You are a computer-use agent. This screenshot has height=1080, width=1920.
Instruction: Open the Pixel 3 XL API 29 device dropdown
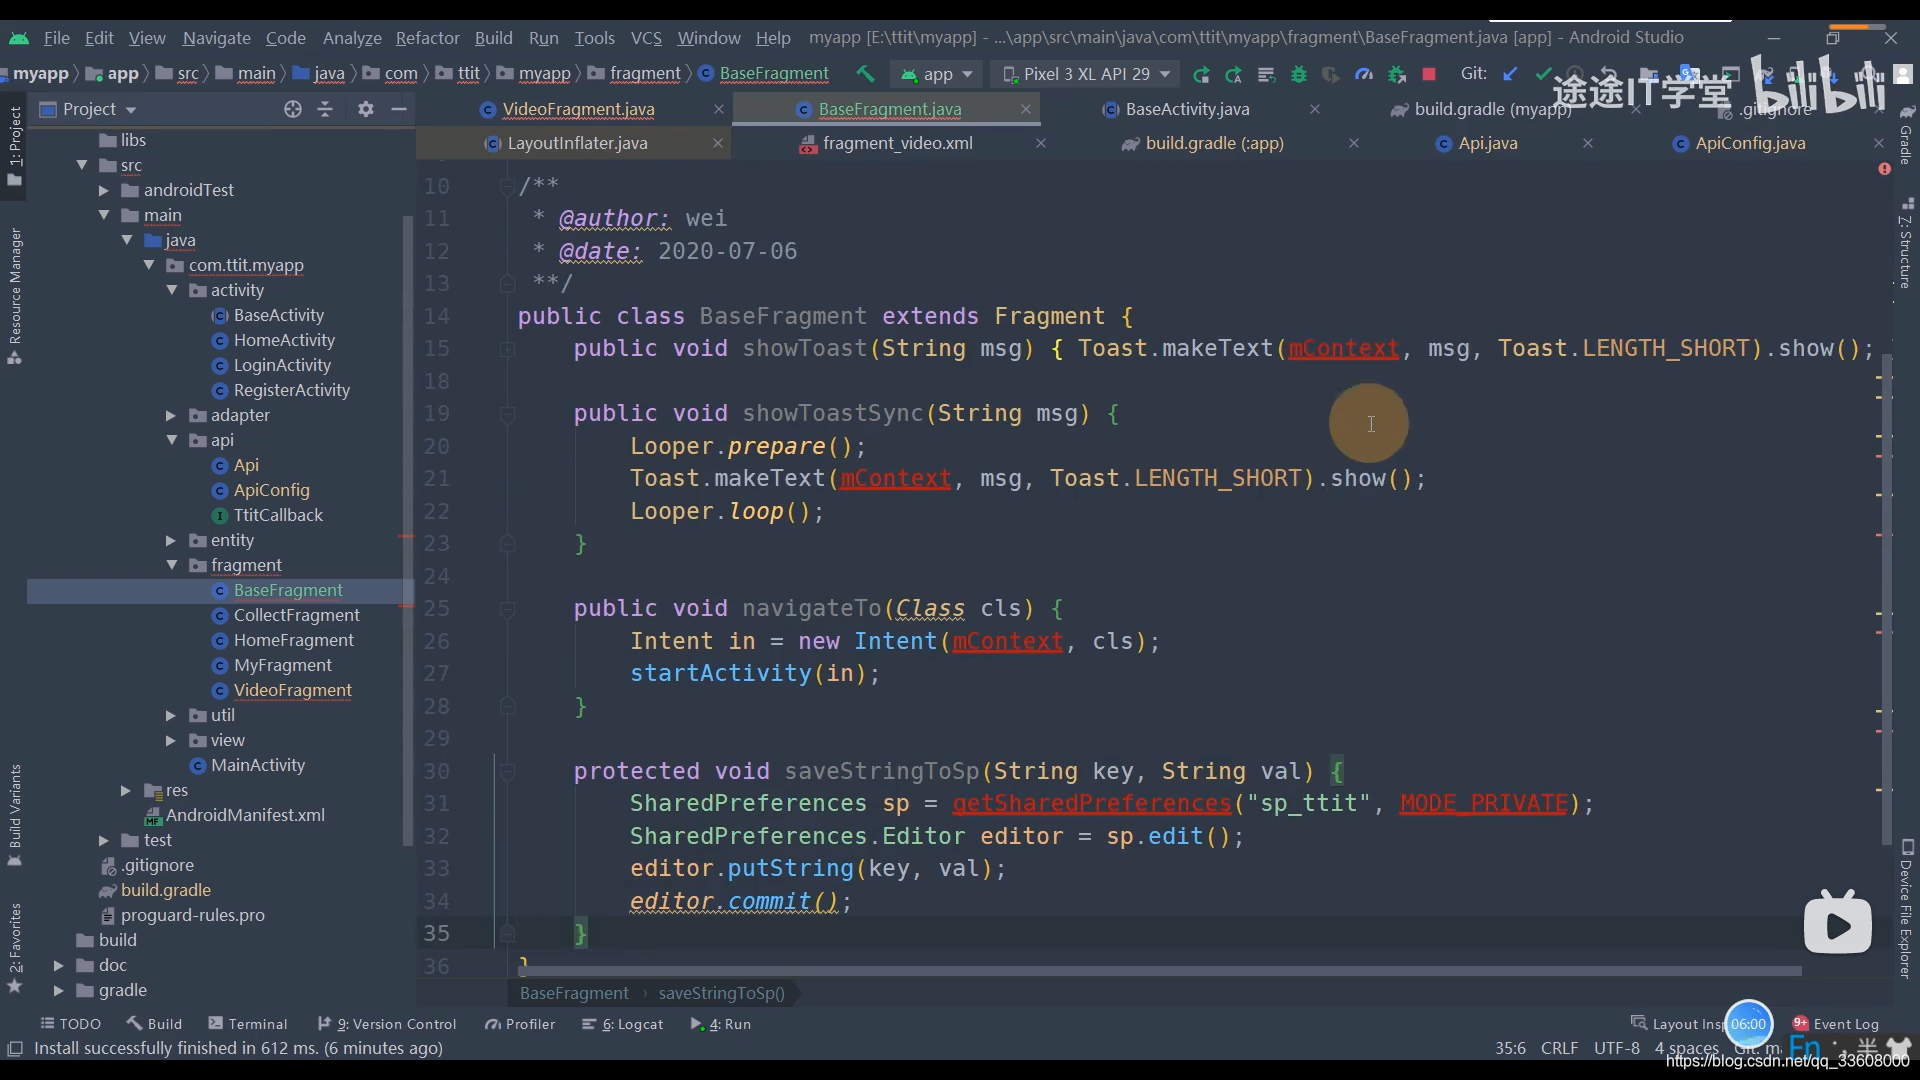[x=1086, y=74]
